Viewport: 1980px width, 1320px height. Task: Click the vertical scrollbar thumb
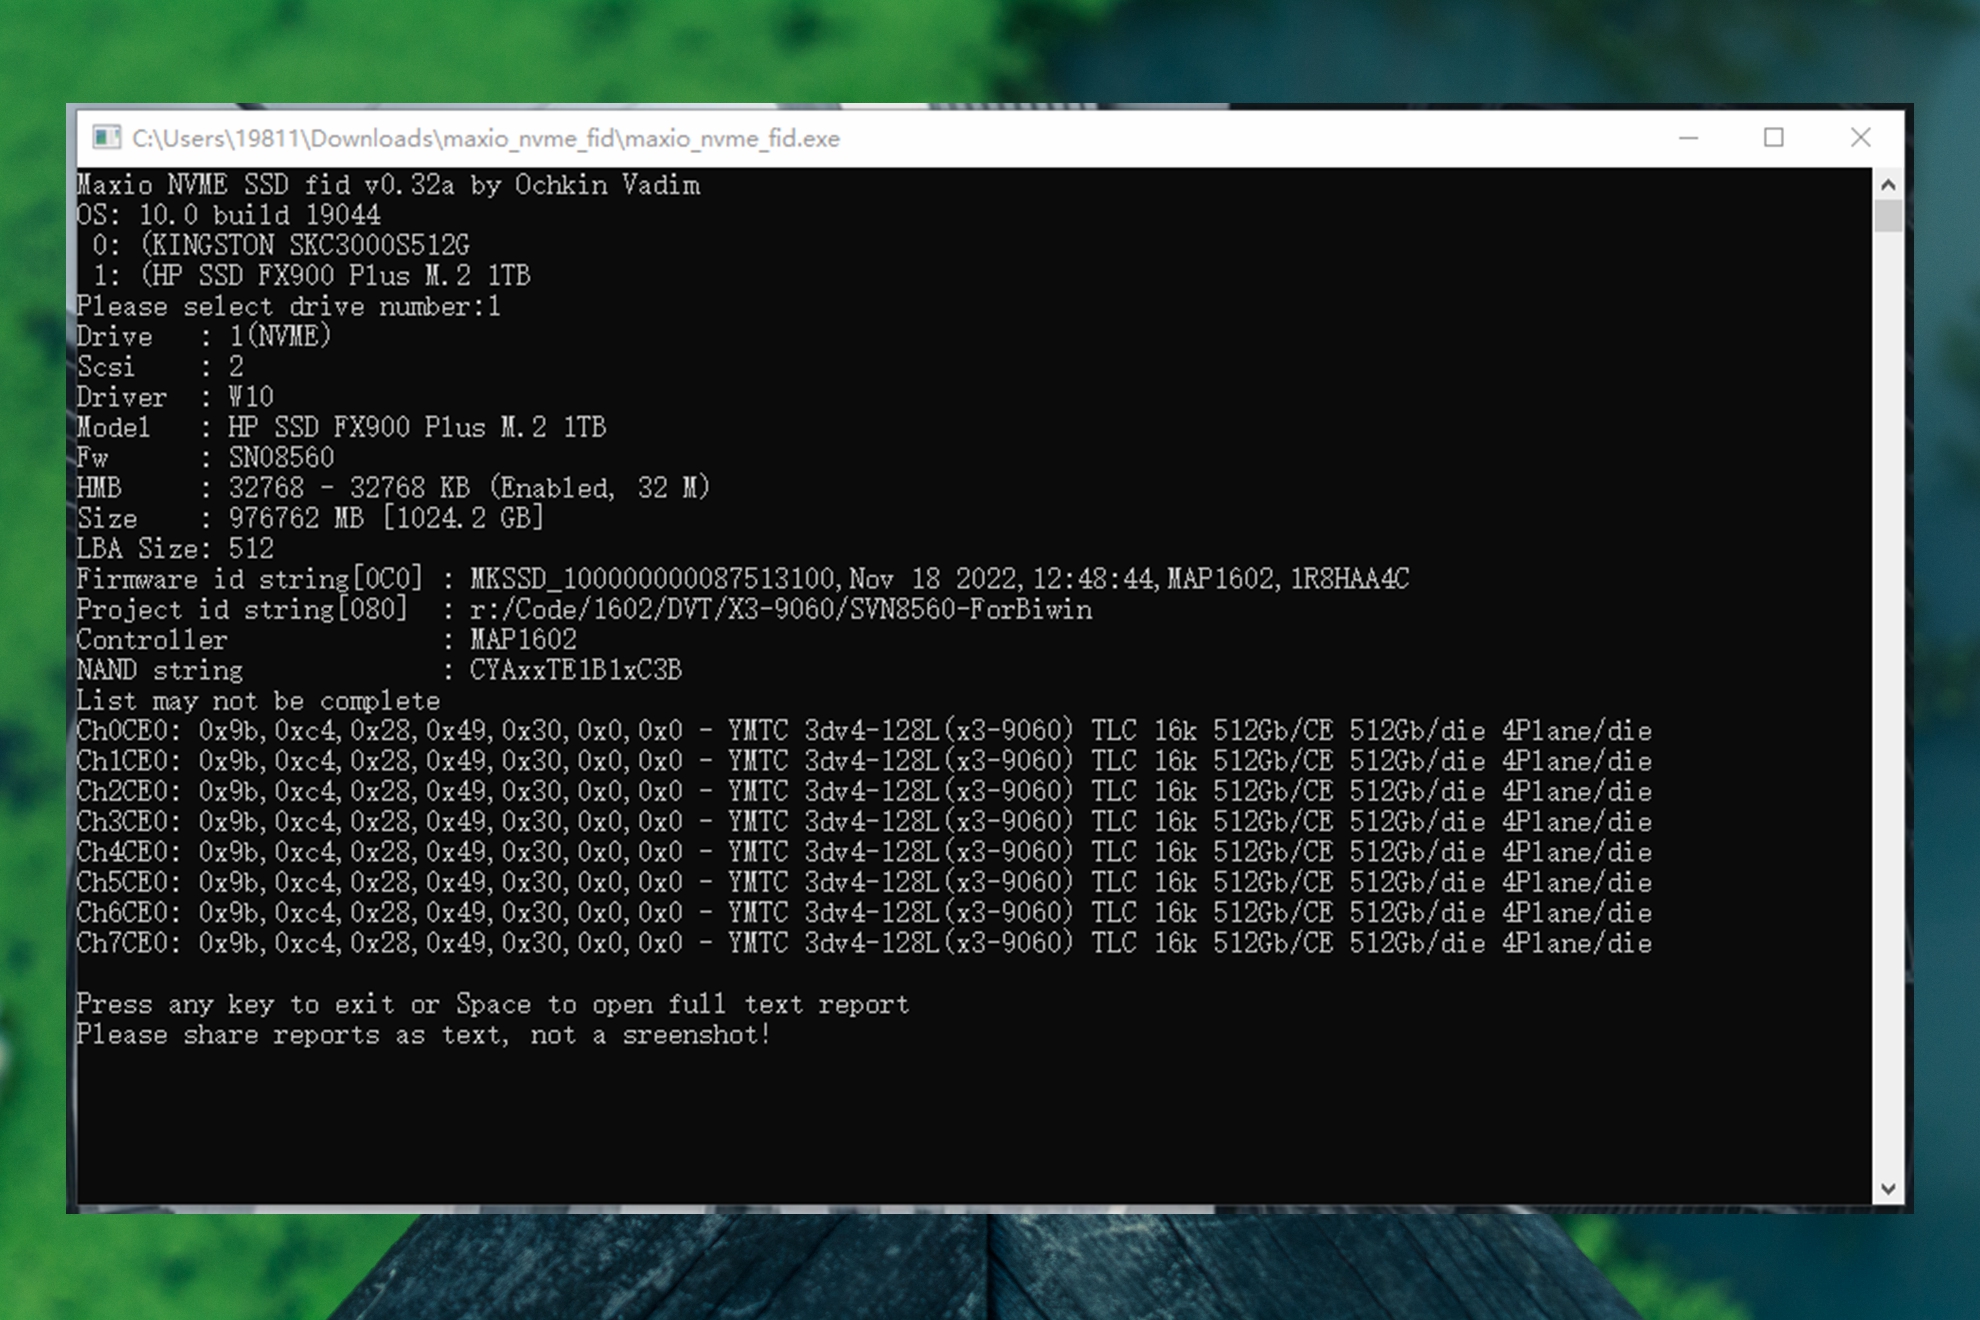(x=1888, y=216)
